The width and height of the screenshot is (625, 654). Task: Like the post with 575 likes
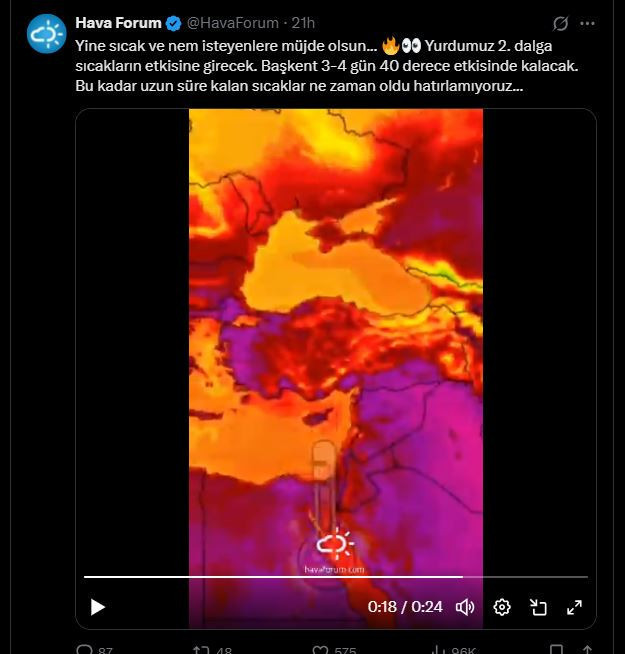click(x=334, y=649)
